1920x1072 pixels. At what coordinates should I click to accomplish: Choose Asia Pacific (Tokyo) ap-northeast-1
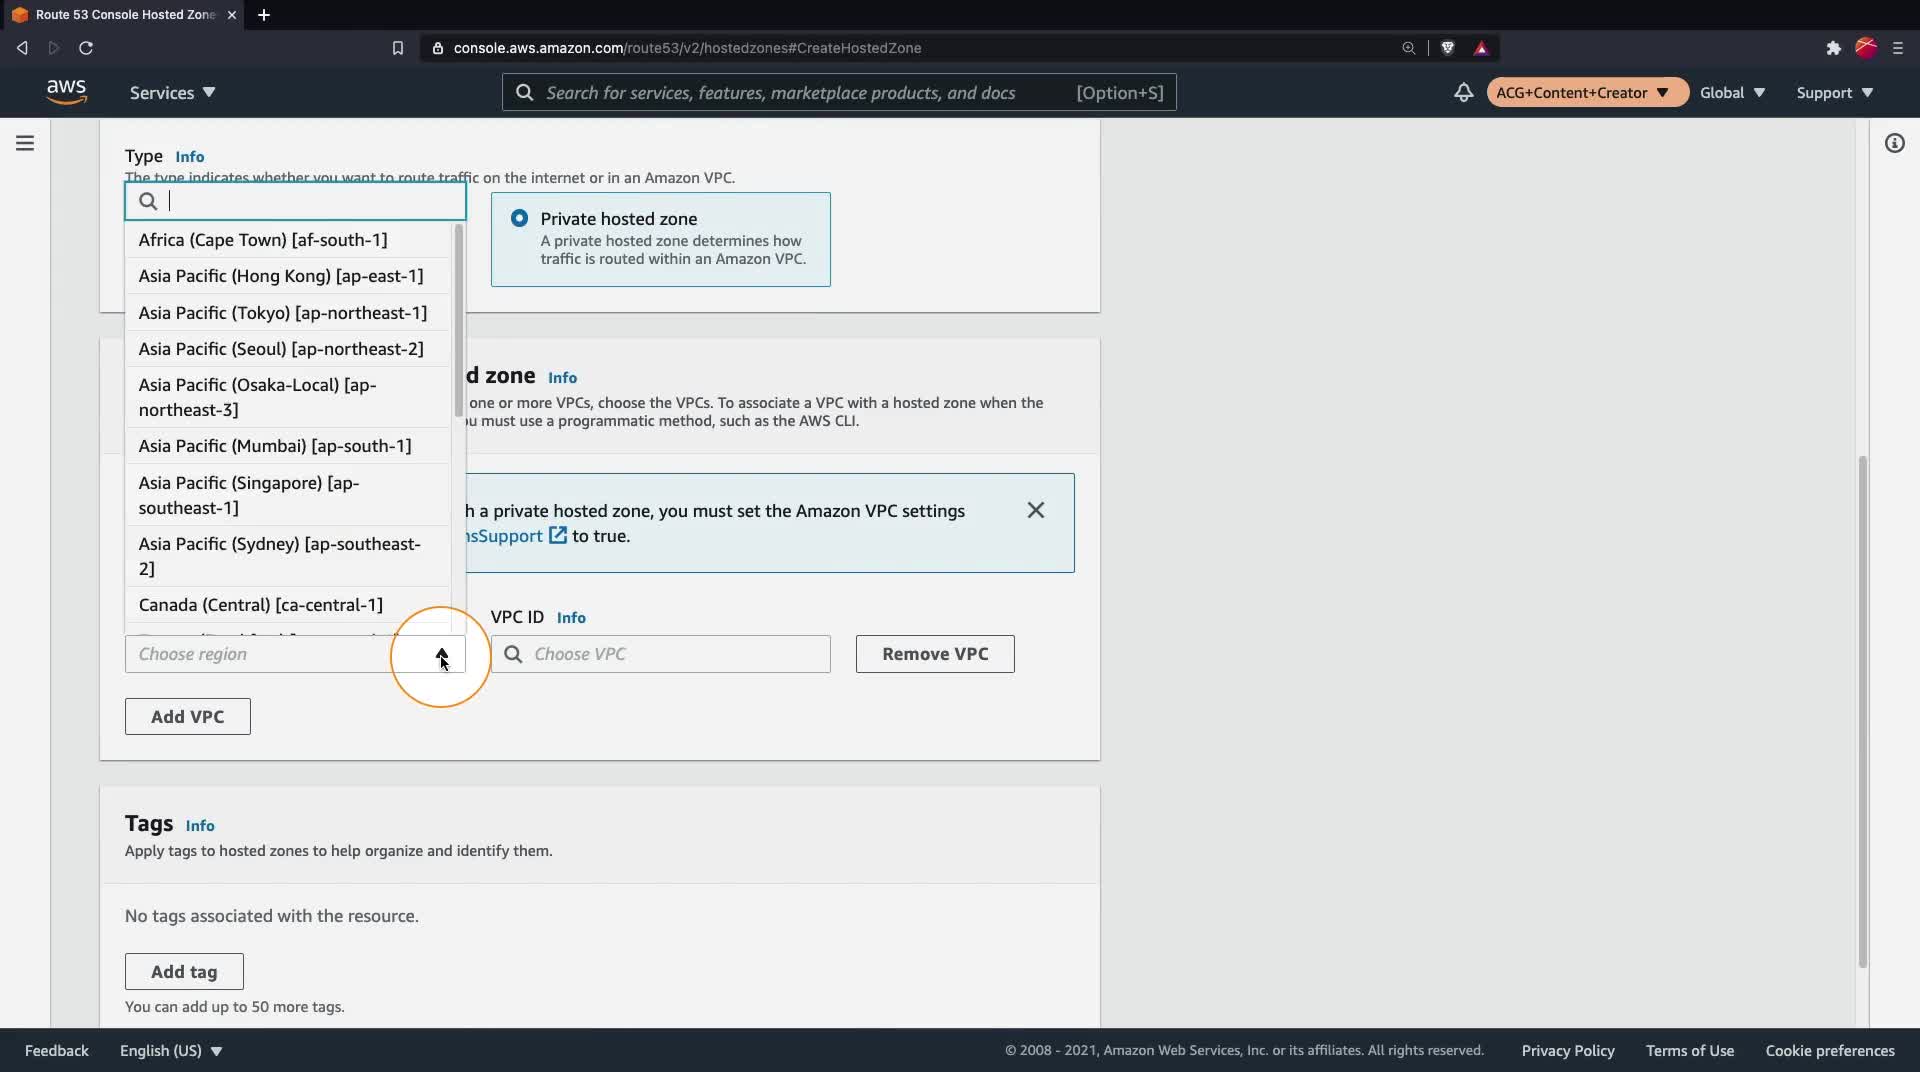tap(288, 313)
